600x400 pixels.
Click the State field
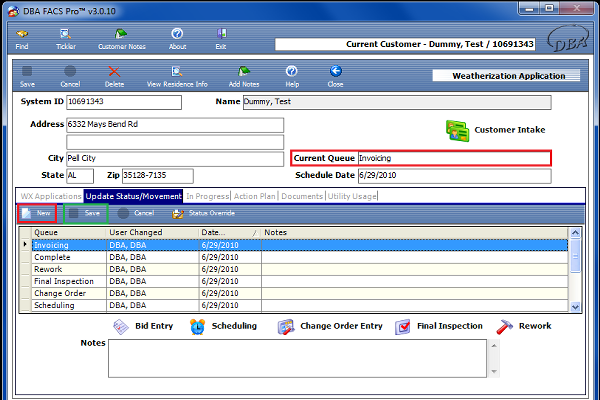(80, 176)
